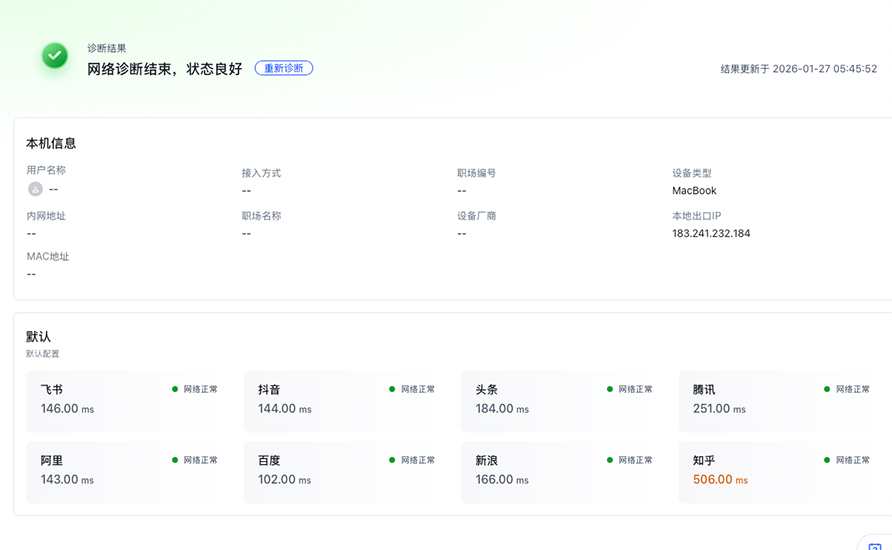
Task: Click the 重新诊断 button
Action: click(283, 68)
